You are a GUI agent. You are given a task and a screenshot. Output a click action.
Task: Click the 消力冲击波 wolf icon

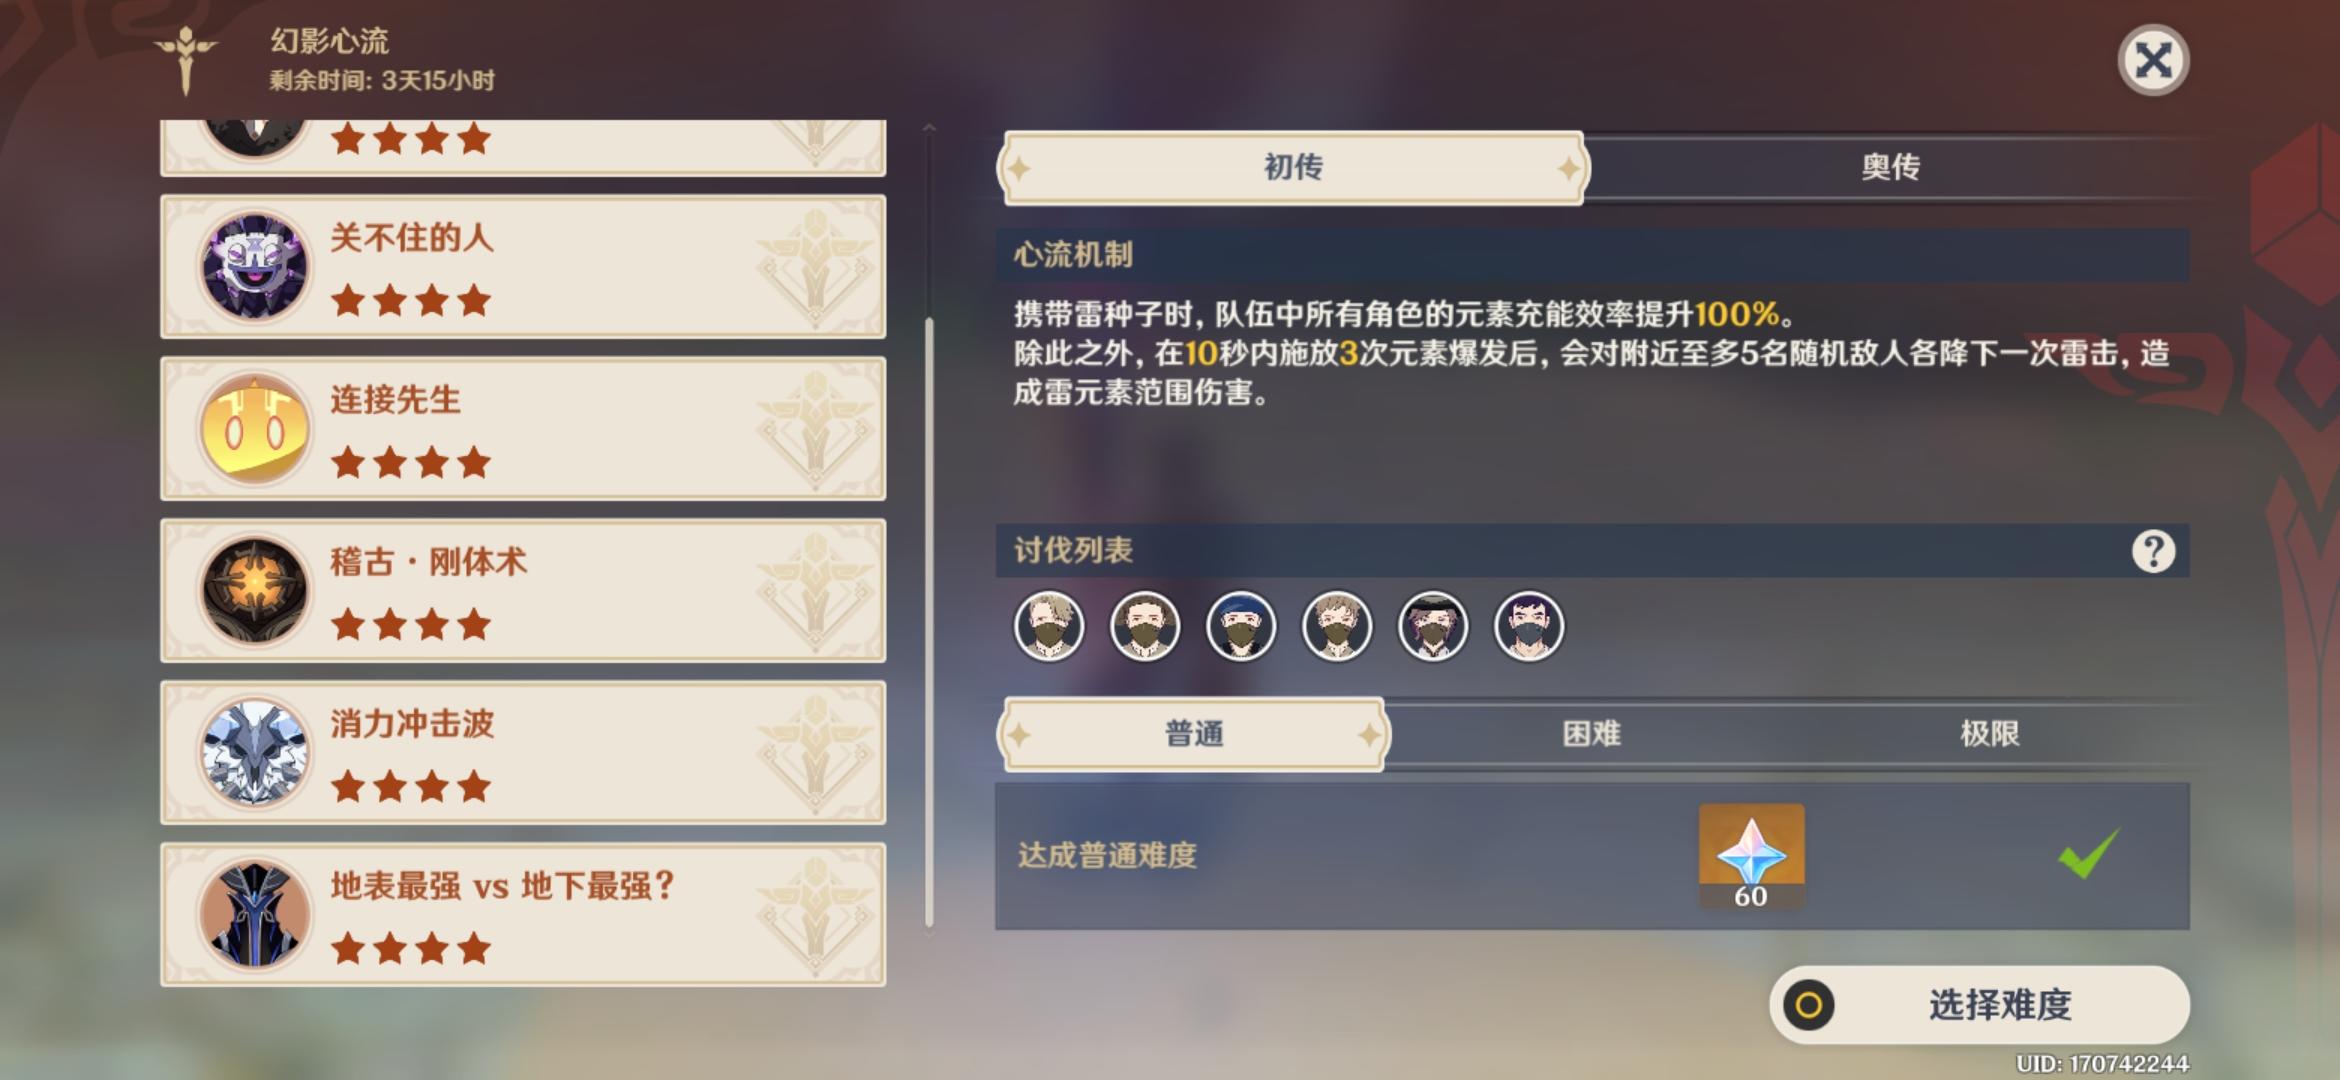[254, 752]
